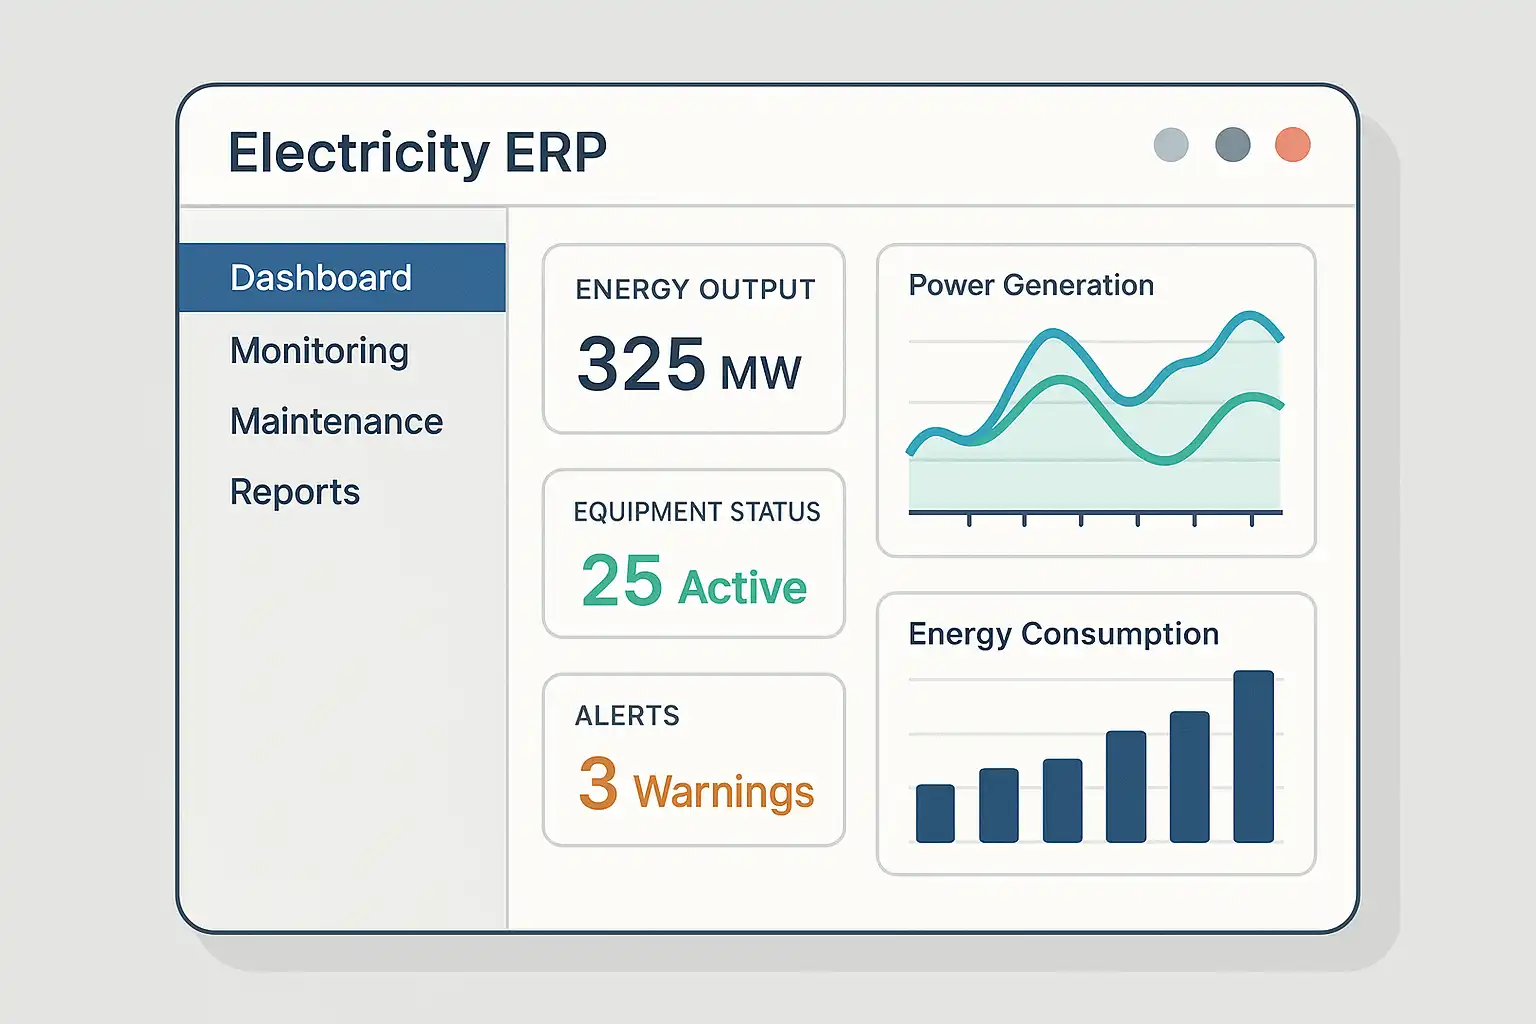Click the Power Generation chart title
Viewport: 1536px width, 1024px height.
click(1031, 286)
